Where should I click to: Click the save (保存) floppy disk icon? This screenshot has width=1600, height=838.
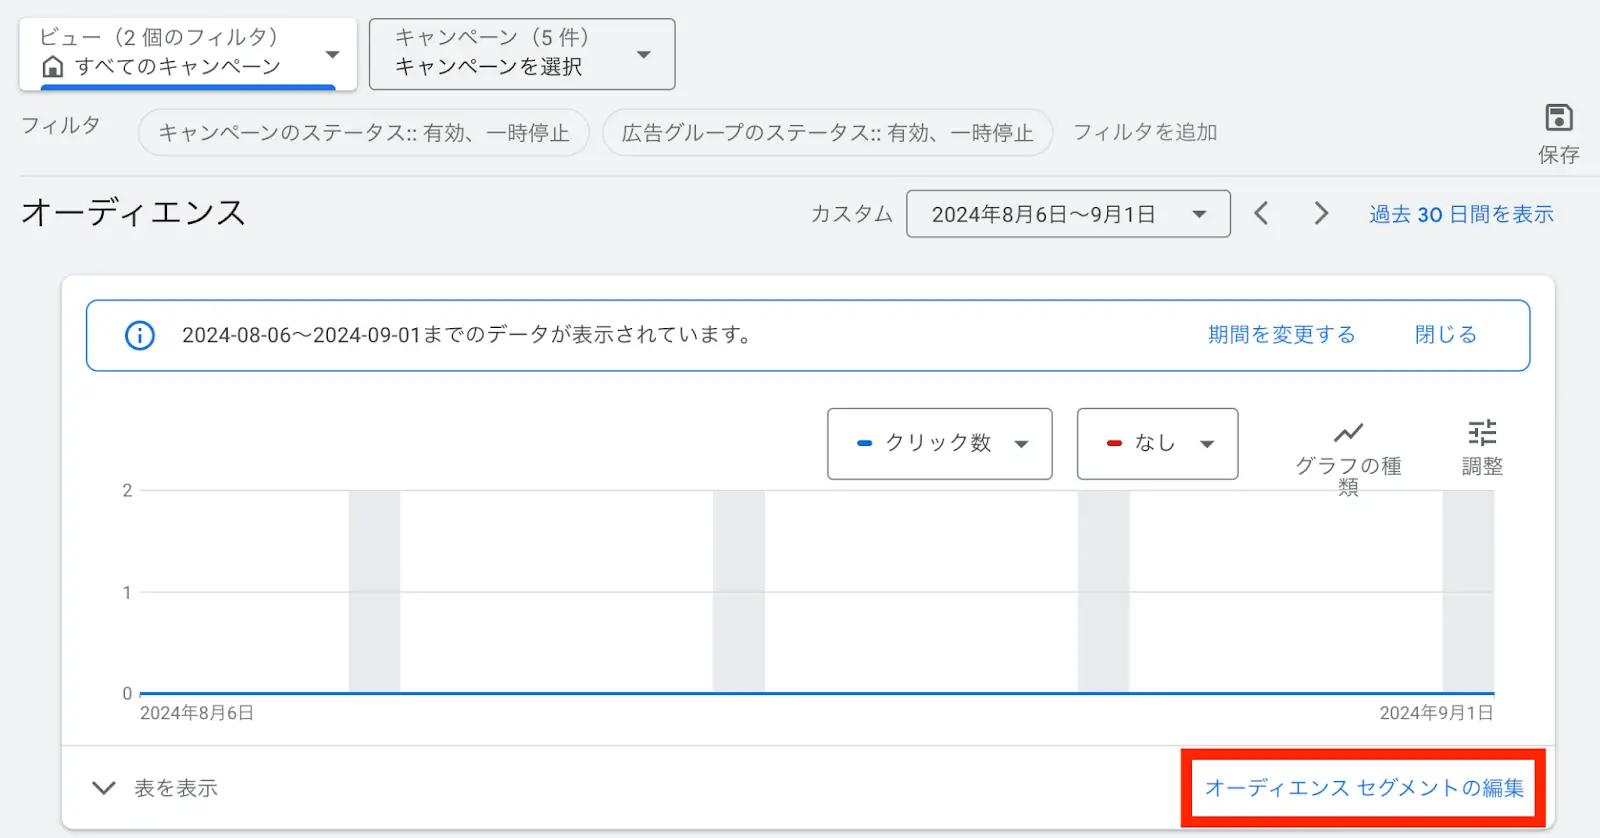click(1558, 118)
